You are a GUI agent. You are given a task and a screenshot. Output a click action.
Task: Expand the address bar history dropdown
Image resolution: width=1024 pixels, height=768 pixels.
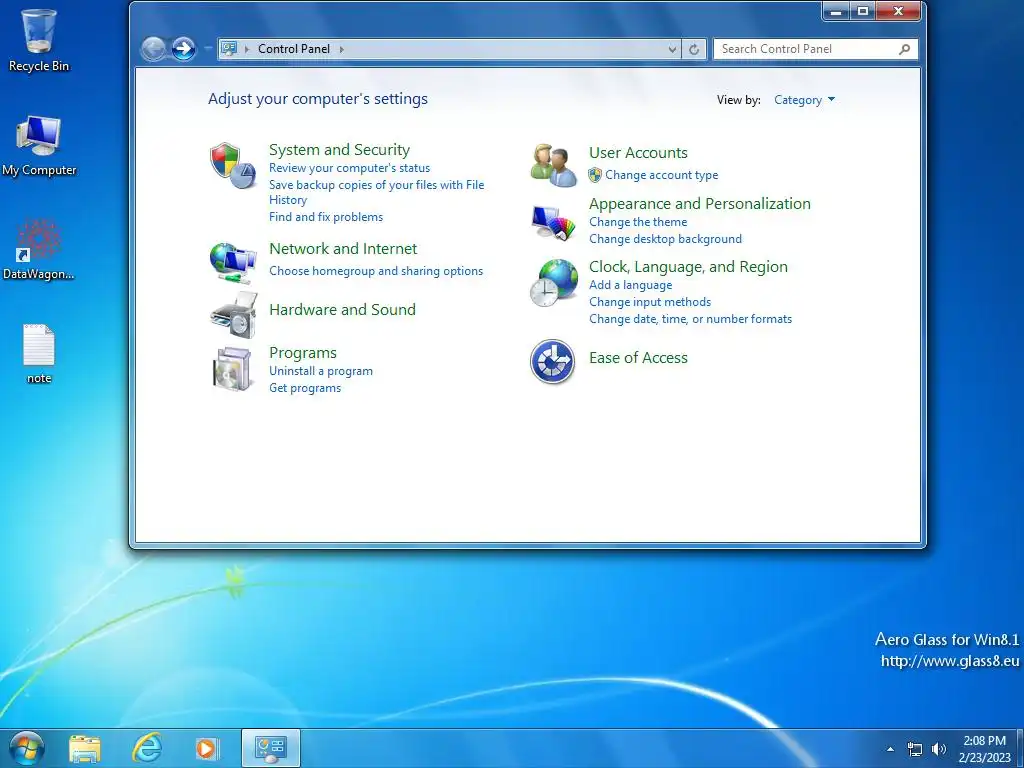coord(673,49)
